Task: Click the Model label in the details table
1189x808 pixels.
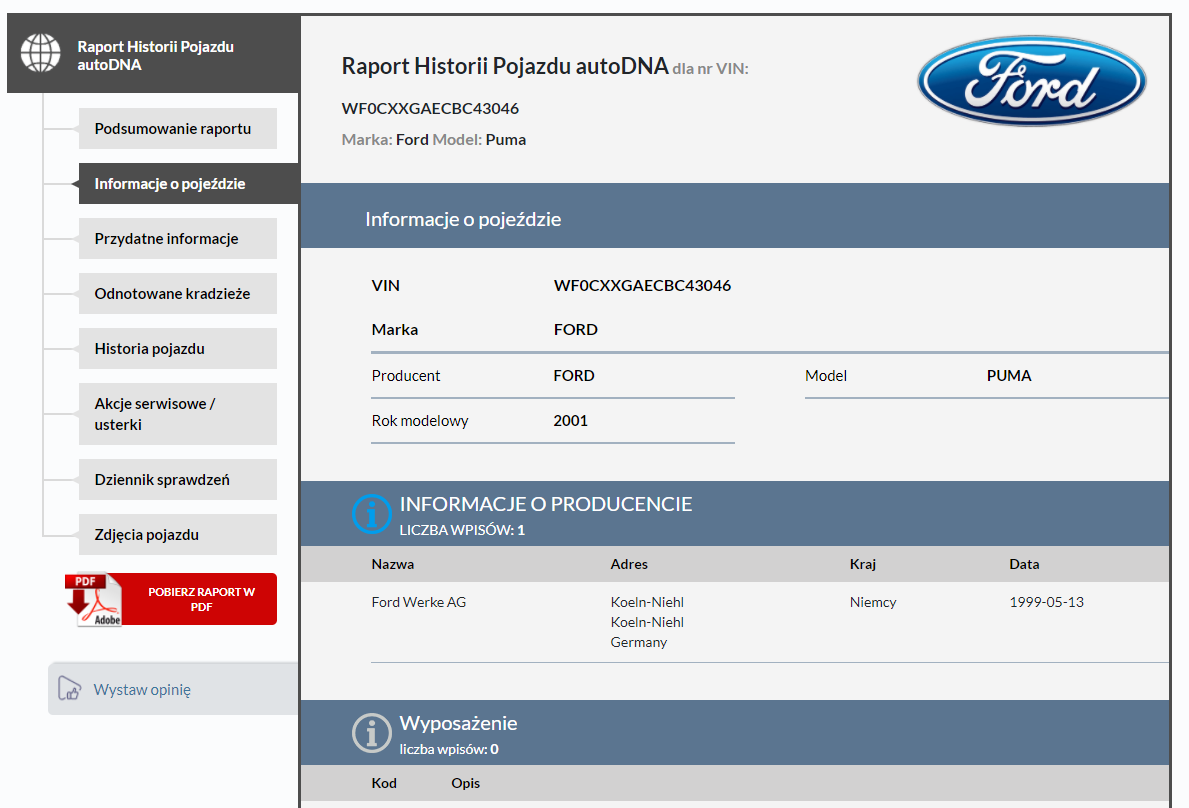Action: pyautogui.click(x=826, y=376)
